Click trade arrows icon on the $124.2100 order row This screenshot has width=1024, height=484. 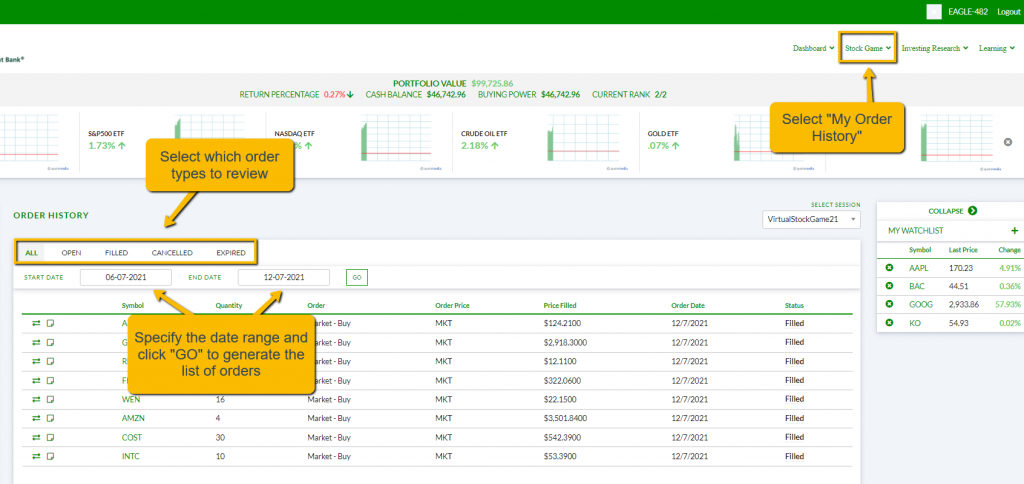(36, 323)
